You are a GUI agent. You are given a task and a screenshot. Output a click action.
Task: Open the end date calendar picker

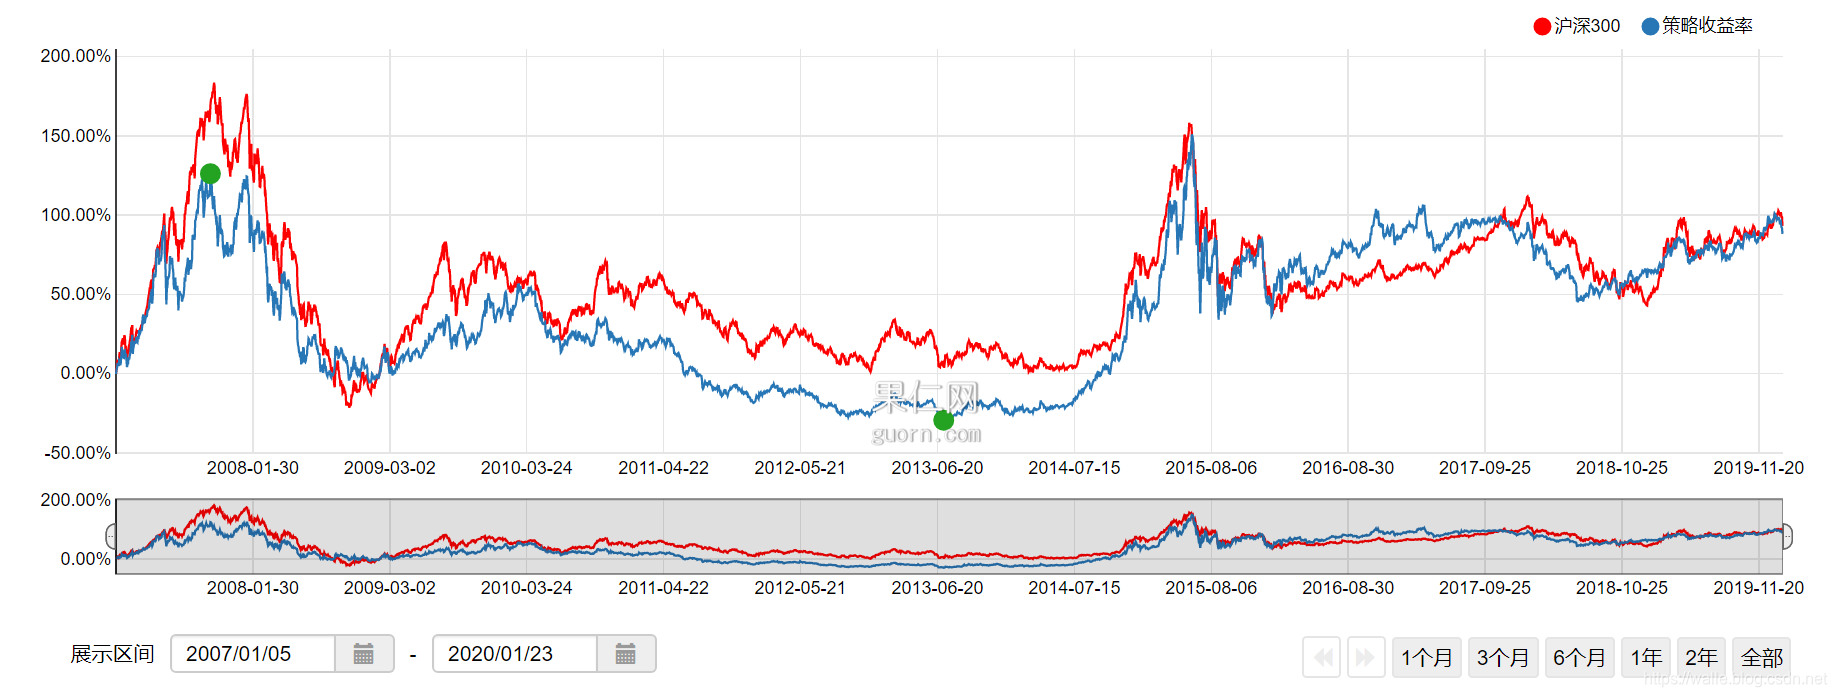pos(626,654)
